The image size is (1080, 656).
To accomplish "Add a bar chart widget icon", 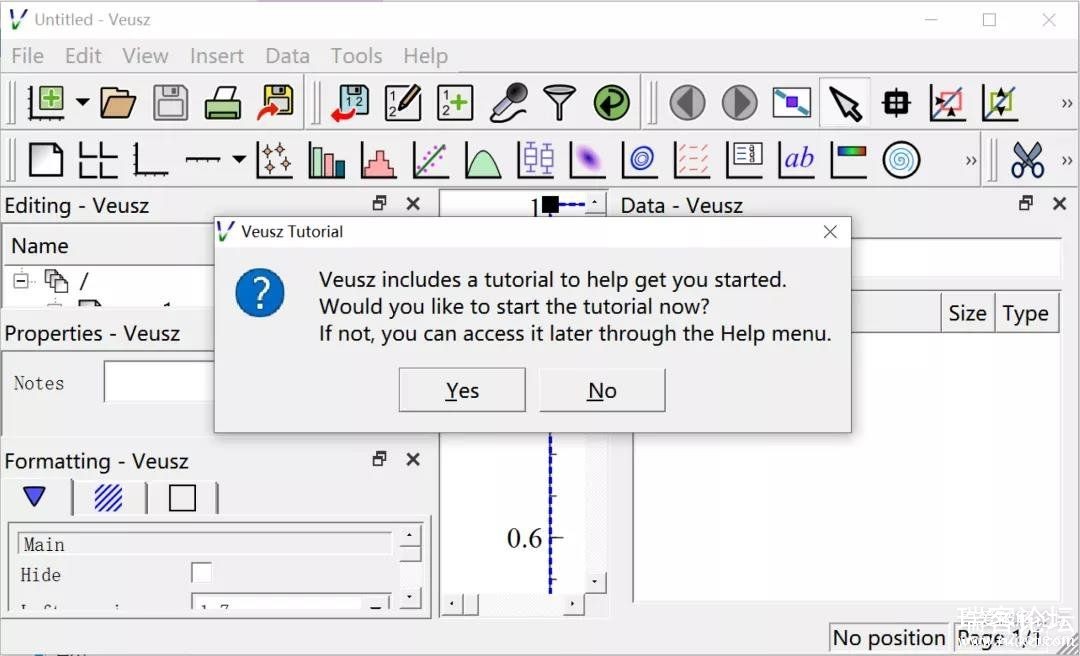I will [x=326, y=159].
